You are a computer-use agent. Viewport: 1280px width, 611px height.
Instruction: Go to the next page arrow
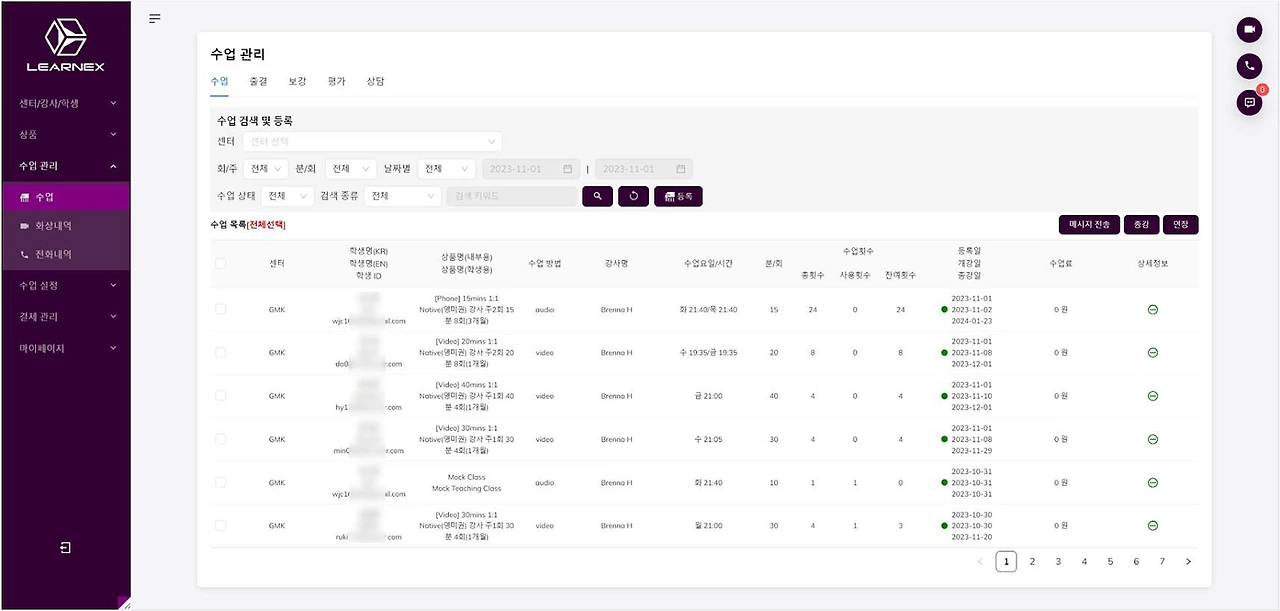pos(1188,562)
